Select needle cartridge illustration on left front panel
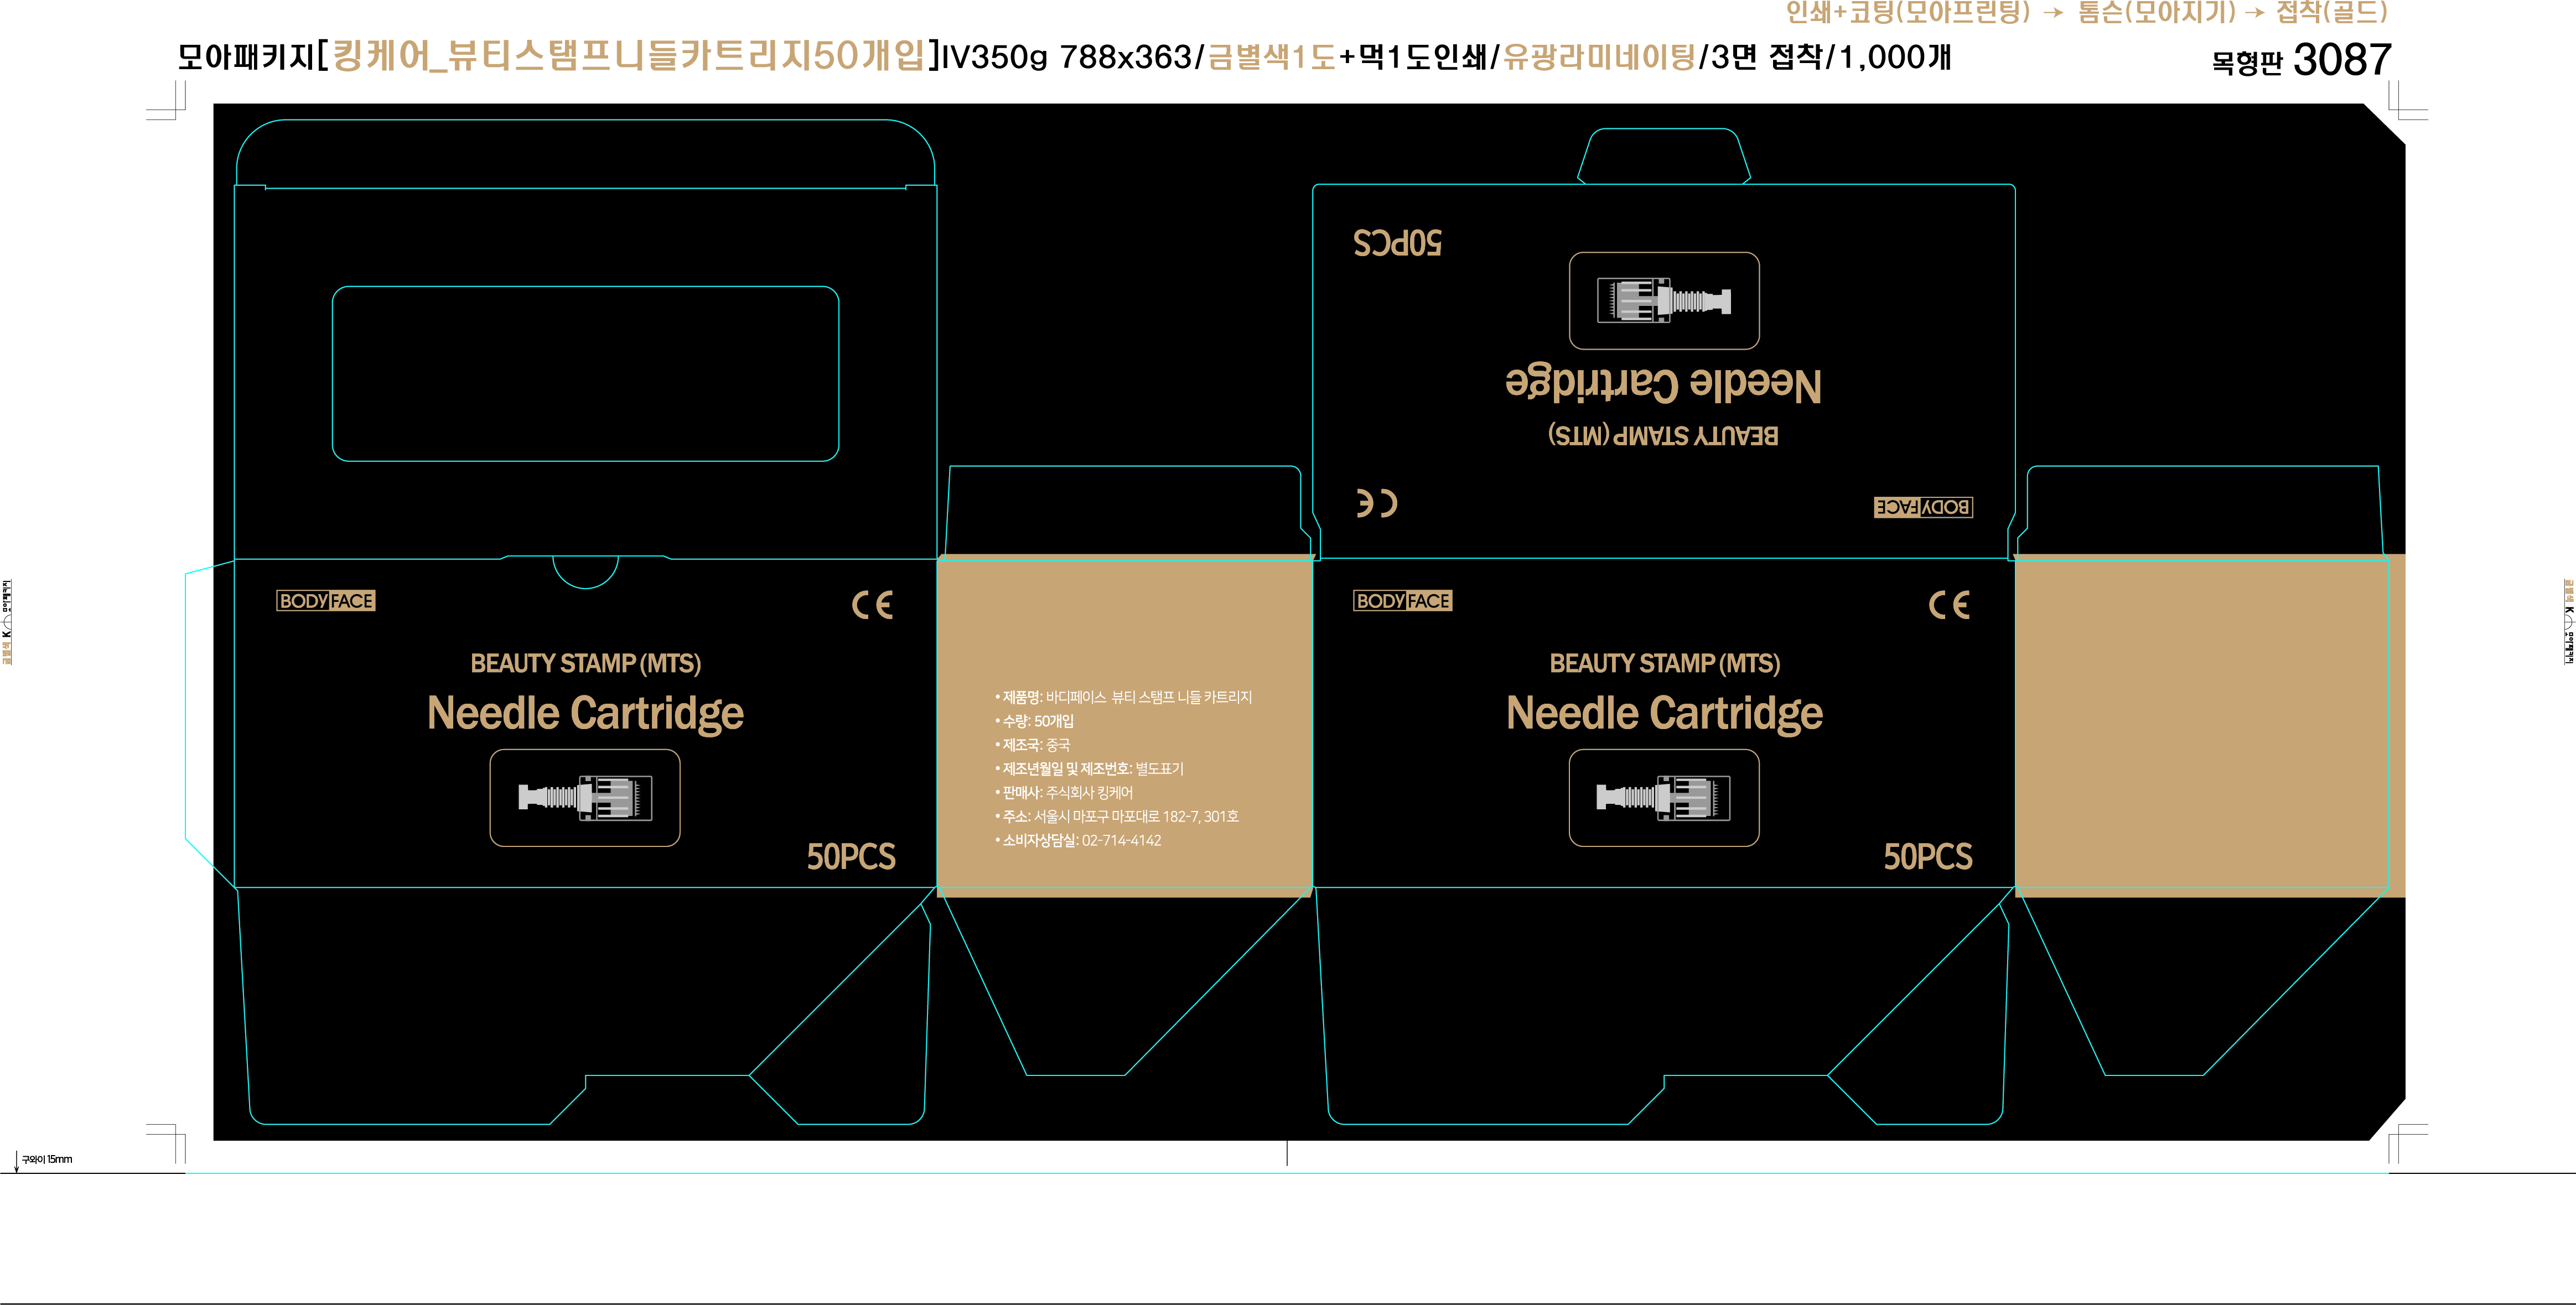Screen dimensions: 2576x1305 click(x=585, y=798)
